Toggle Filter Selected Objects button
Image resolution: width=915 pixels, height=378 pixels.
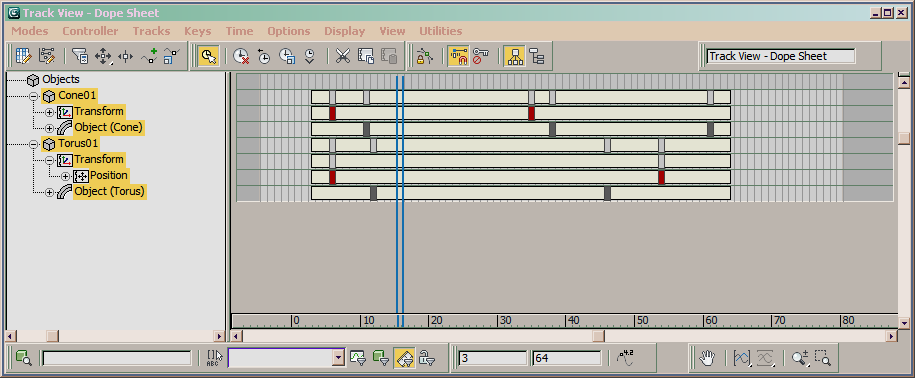(381, 358)
